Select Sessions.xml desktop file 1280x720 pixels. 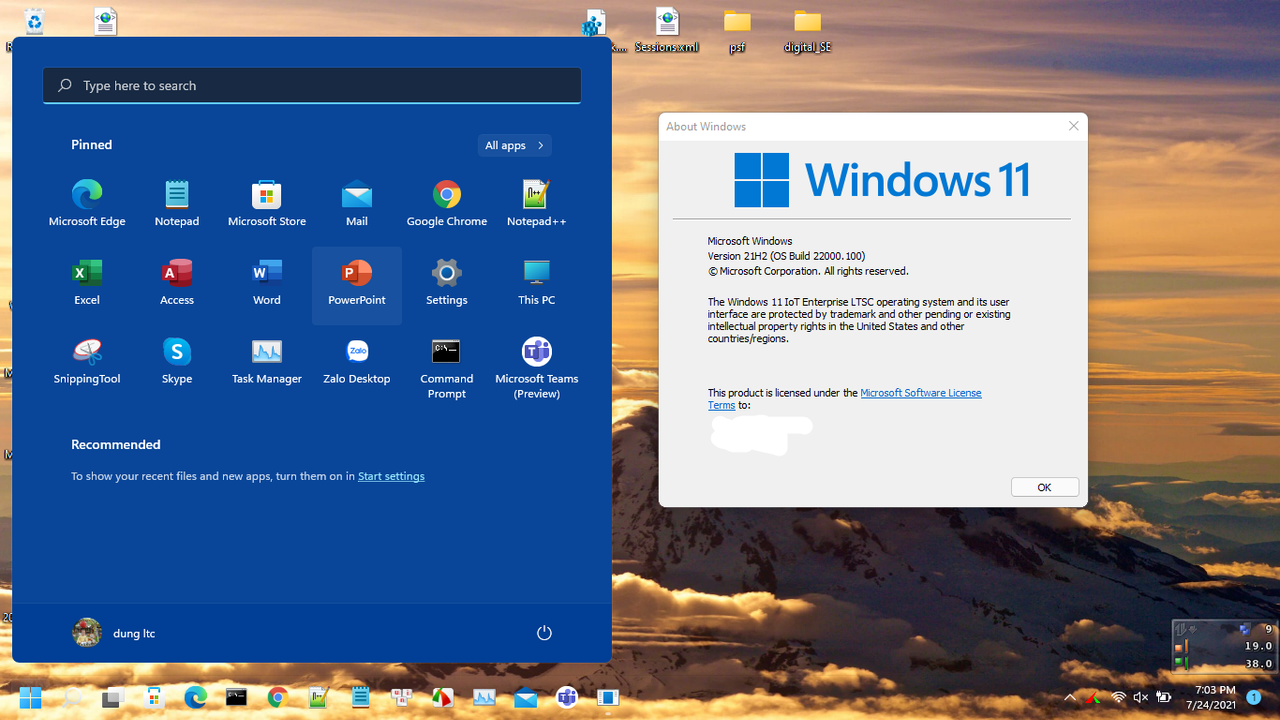tap(667, 30)
